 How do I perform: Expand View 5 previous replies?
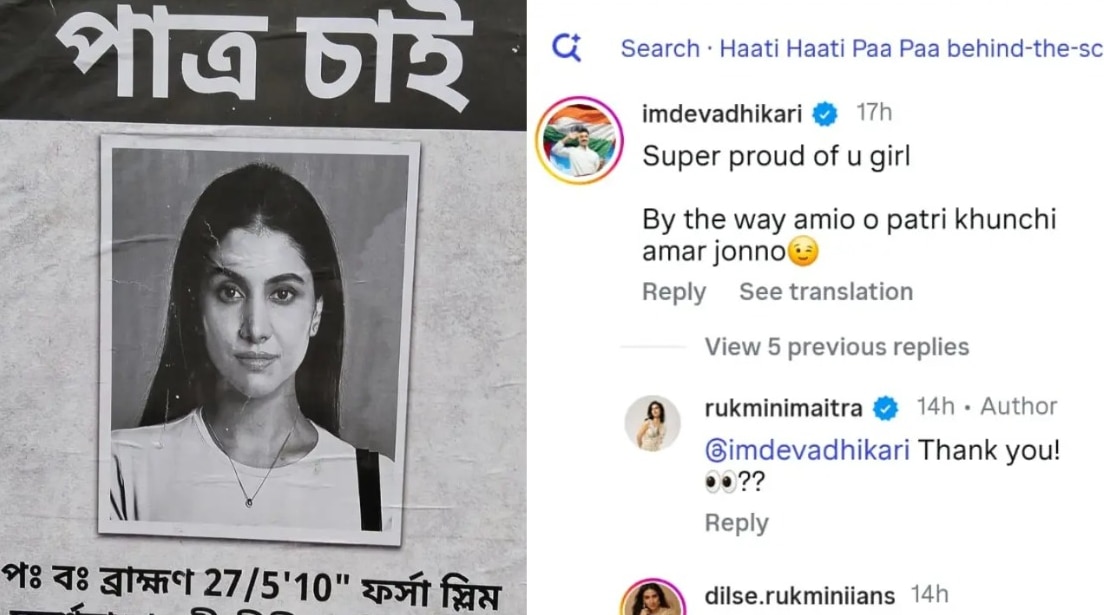point(836,347)
